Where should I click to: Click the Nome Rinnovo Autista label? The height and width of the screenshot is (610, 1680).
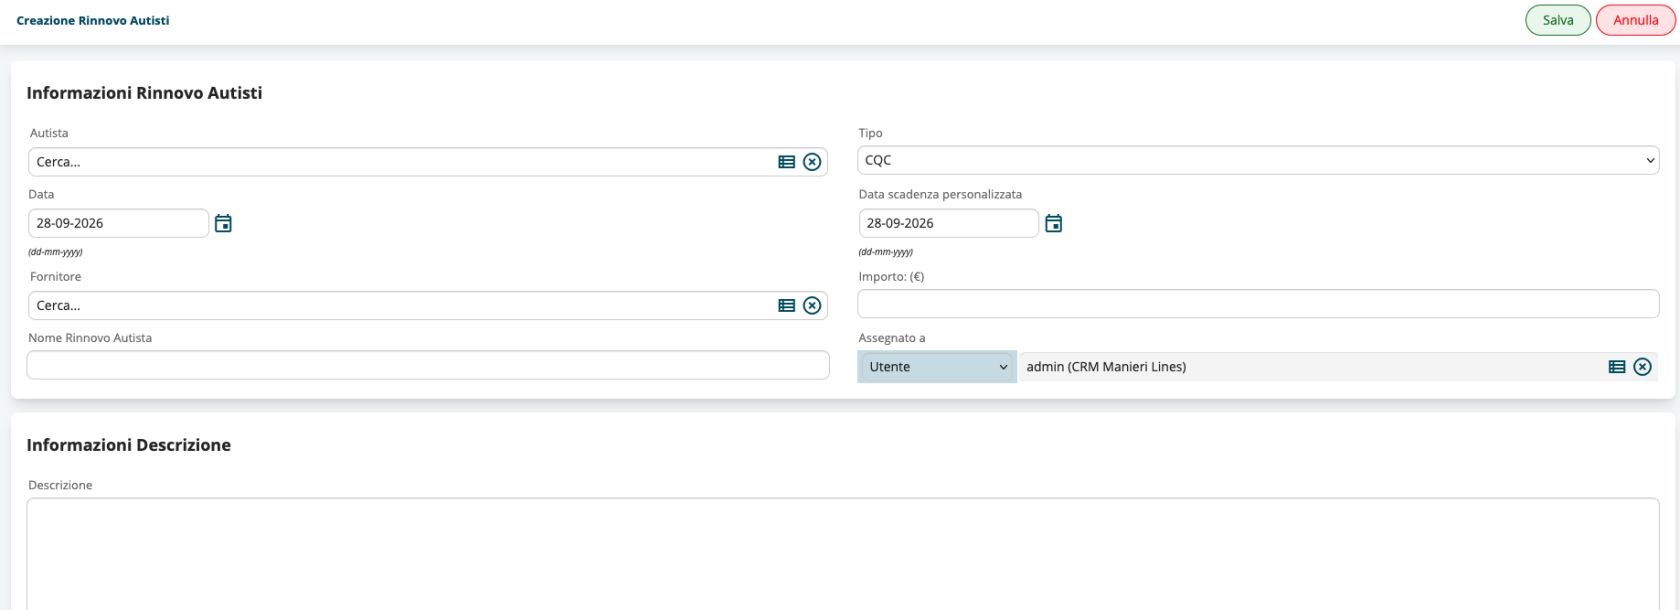pyautogui.click(x=90, y=338)
